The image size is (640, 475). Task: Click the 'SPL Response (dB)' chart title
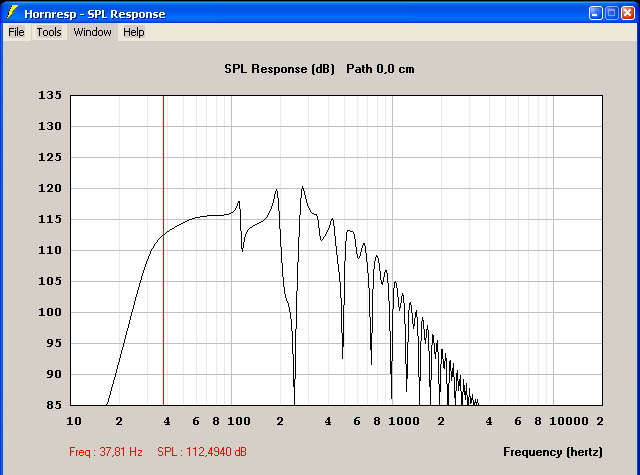(279, 69)
